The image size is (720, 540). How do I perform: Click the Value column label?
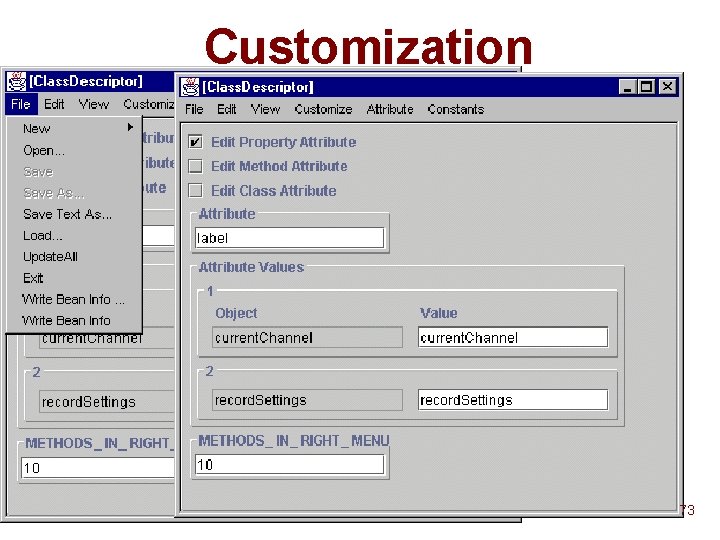click(439, 313)
